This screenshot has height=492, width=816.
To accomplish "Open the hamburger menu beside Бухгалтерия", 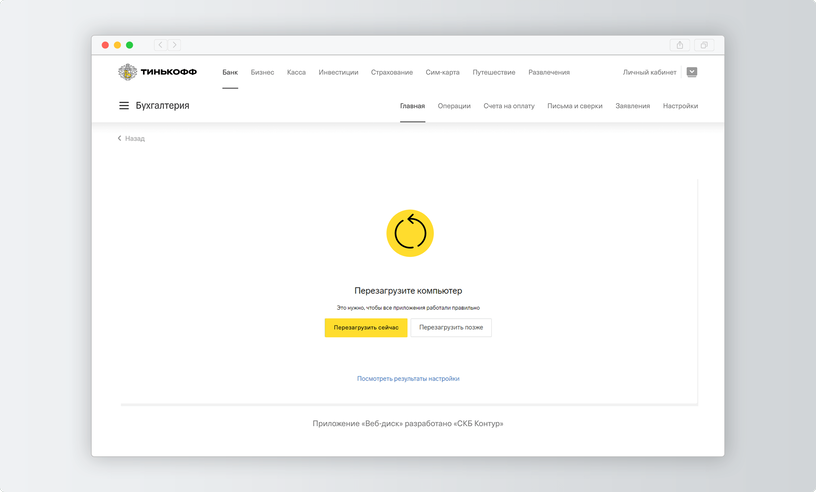I will [124, 106].
